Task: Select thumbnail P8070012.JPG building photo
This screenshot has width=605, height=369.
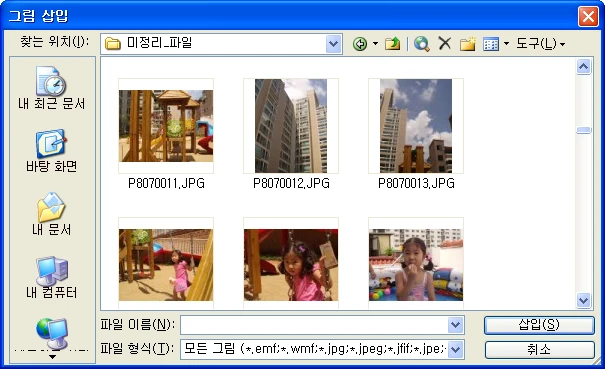Action: (291, 126)
